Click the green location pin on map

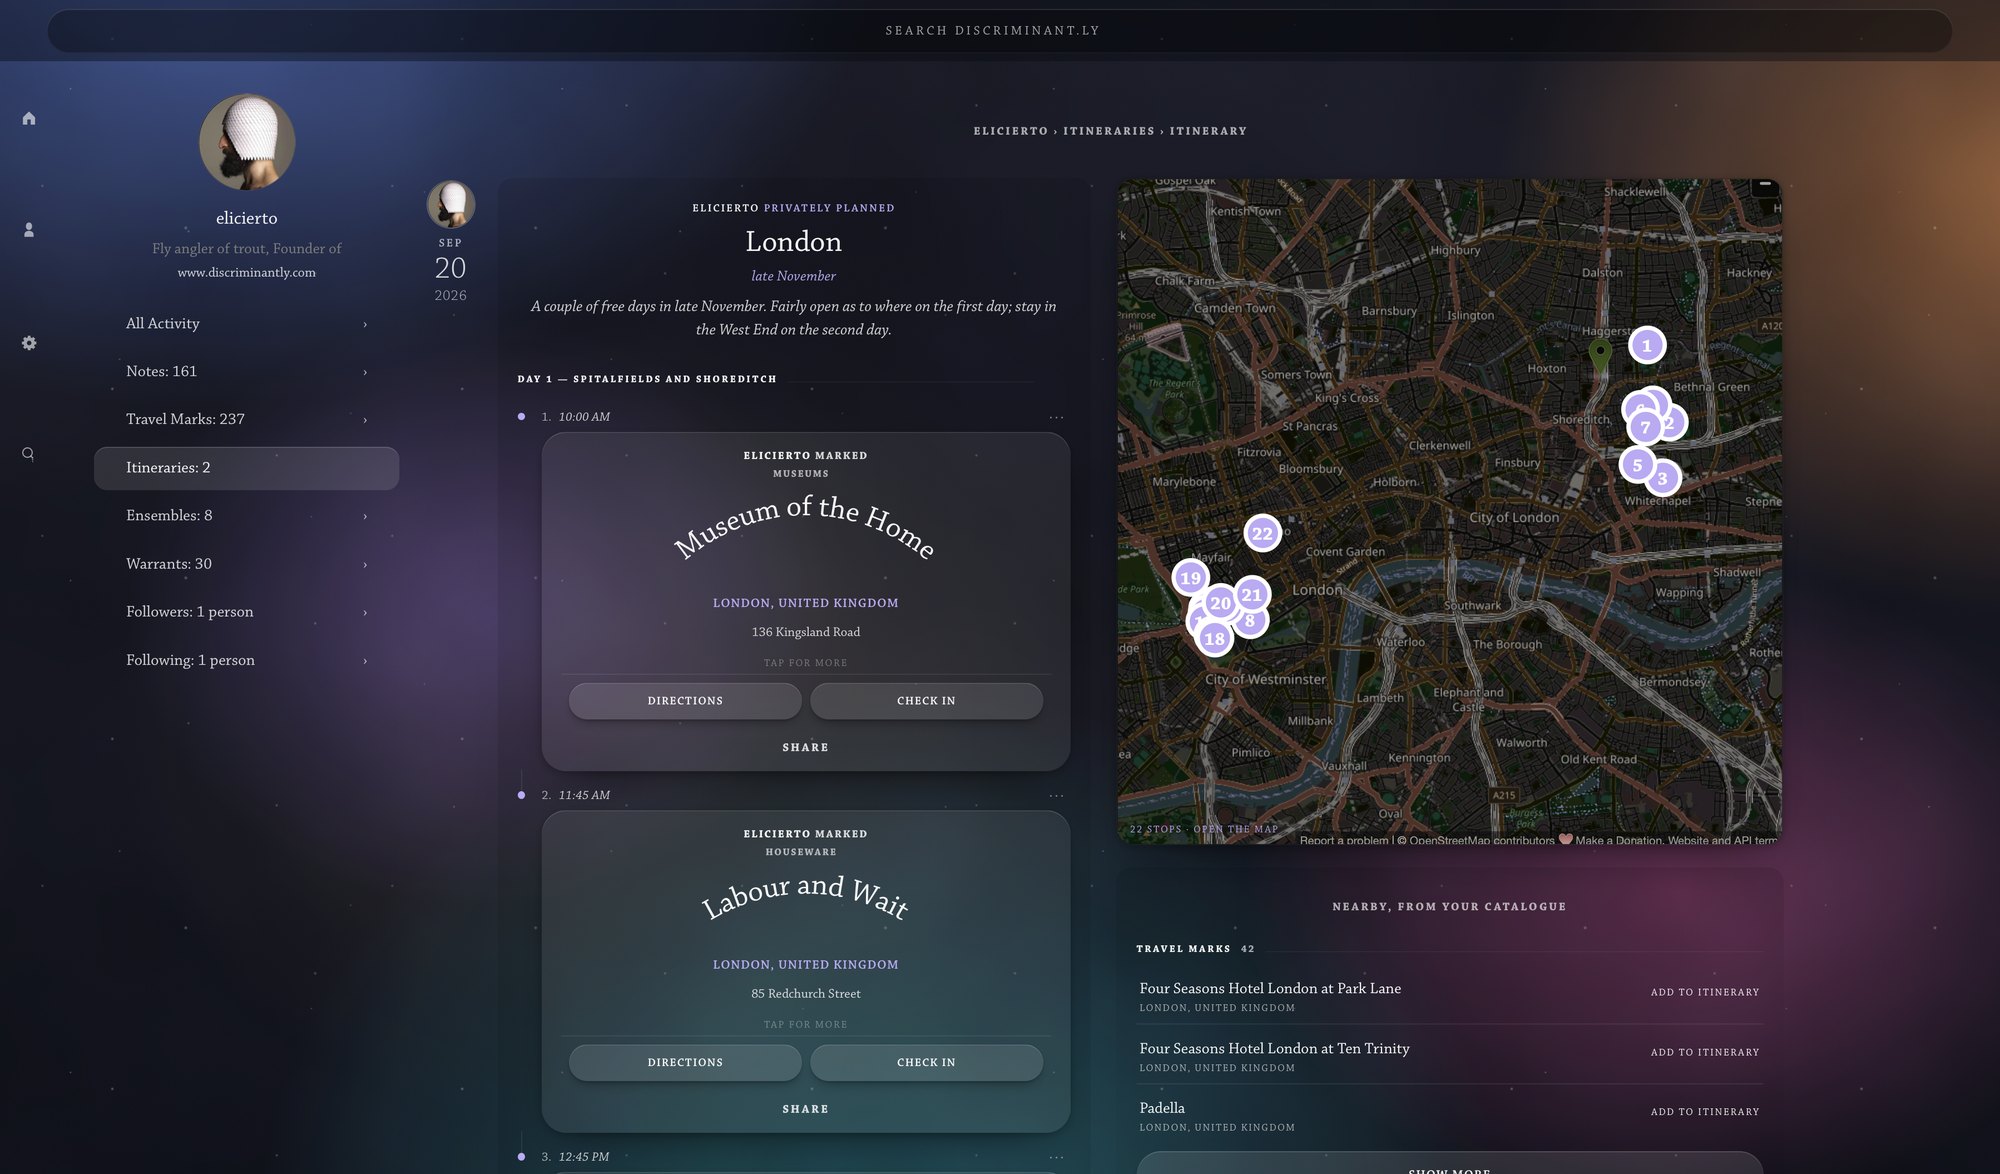click(1600, 354)
